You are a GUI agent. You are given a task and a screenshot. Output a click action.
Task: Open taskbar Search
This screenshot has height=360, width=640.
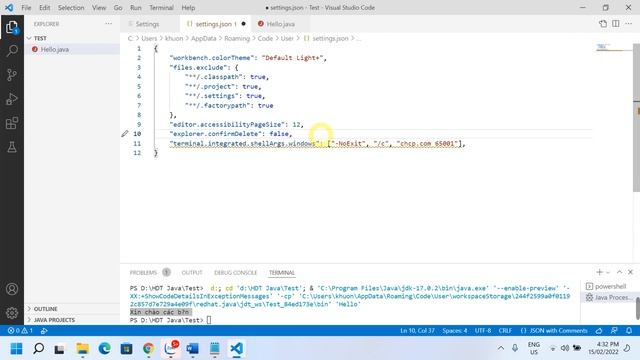pos(39,349)
